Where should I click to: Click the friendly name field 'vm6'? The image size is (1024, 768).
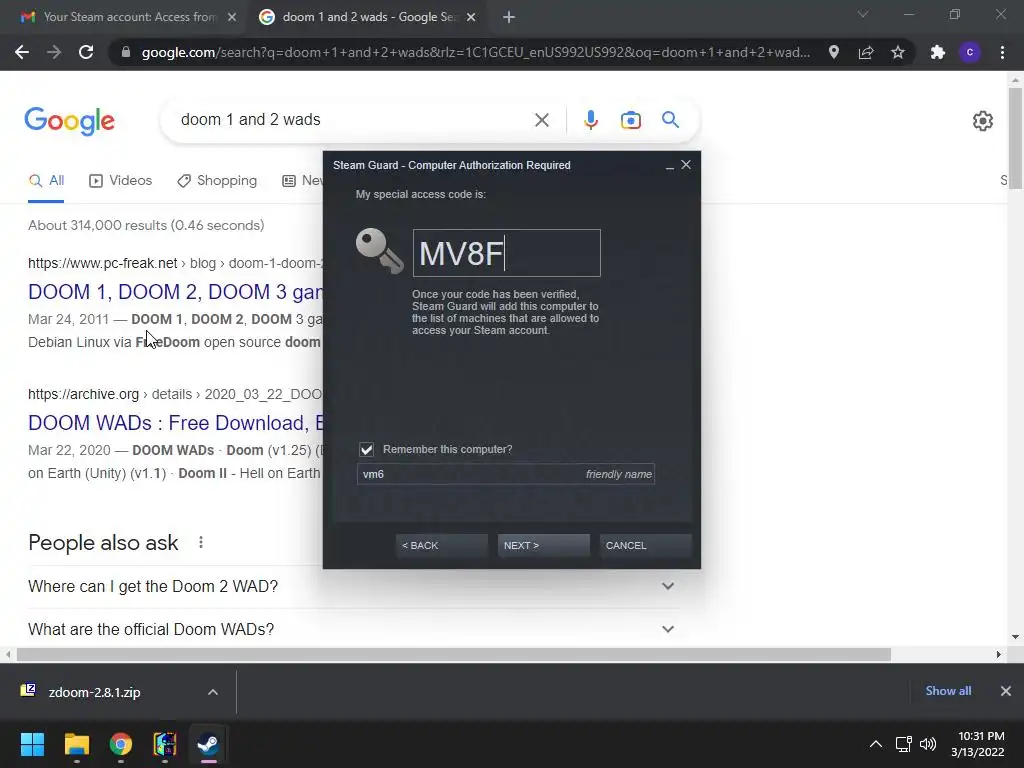(x=505, y=474)
